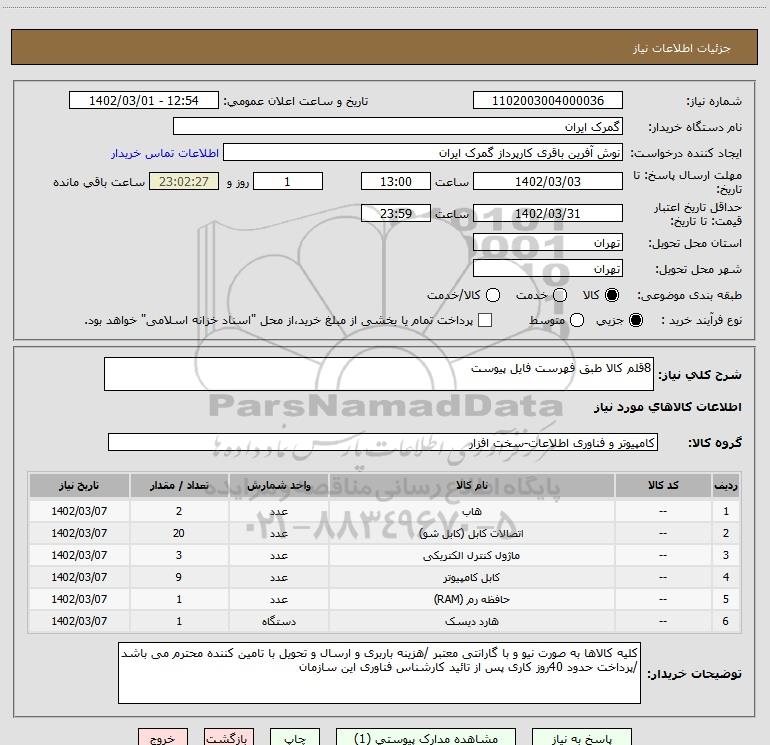Click the buyer organization field گمرک ایران
770x745 pixels.
(398, 127)
